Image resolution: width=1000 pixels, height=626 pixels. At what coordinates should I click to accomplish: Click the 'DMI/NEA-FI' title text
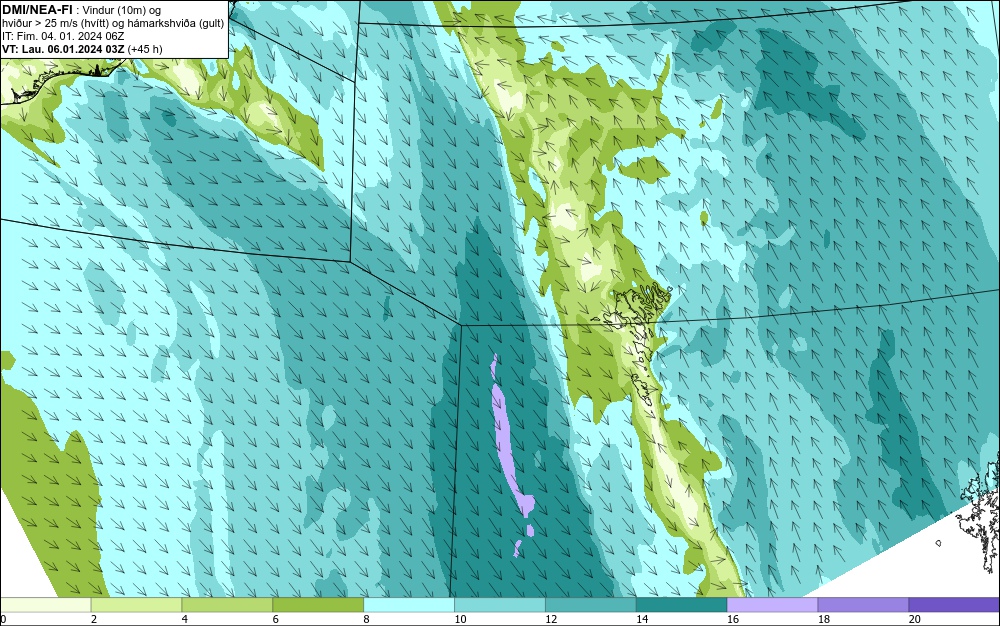pos(37,10)
